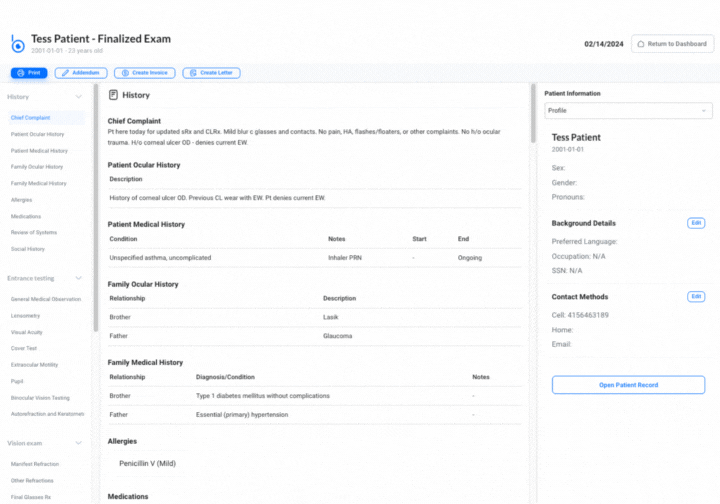Click 'Occupation: N/A' in Background Details
The image size is (720, 504).
tap(579, 256)
